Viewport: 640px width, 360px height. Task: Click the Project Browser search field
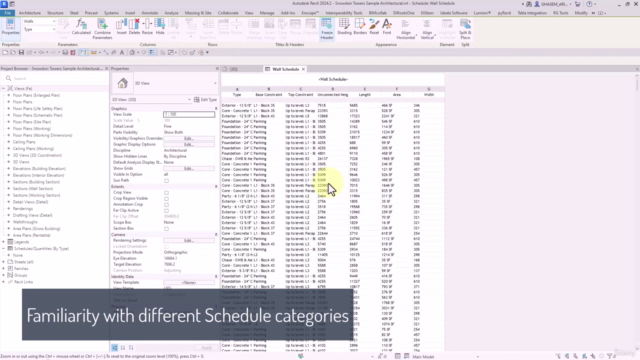57,78
